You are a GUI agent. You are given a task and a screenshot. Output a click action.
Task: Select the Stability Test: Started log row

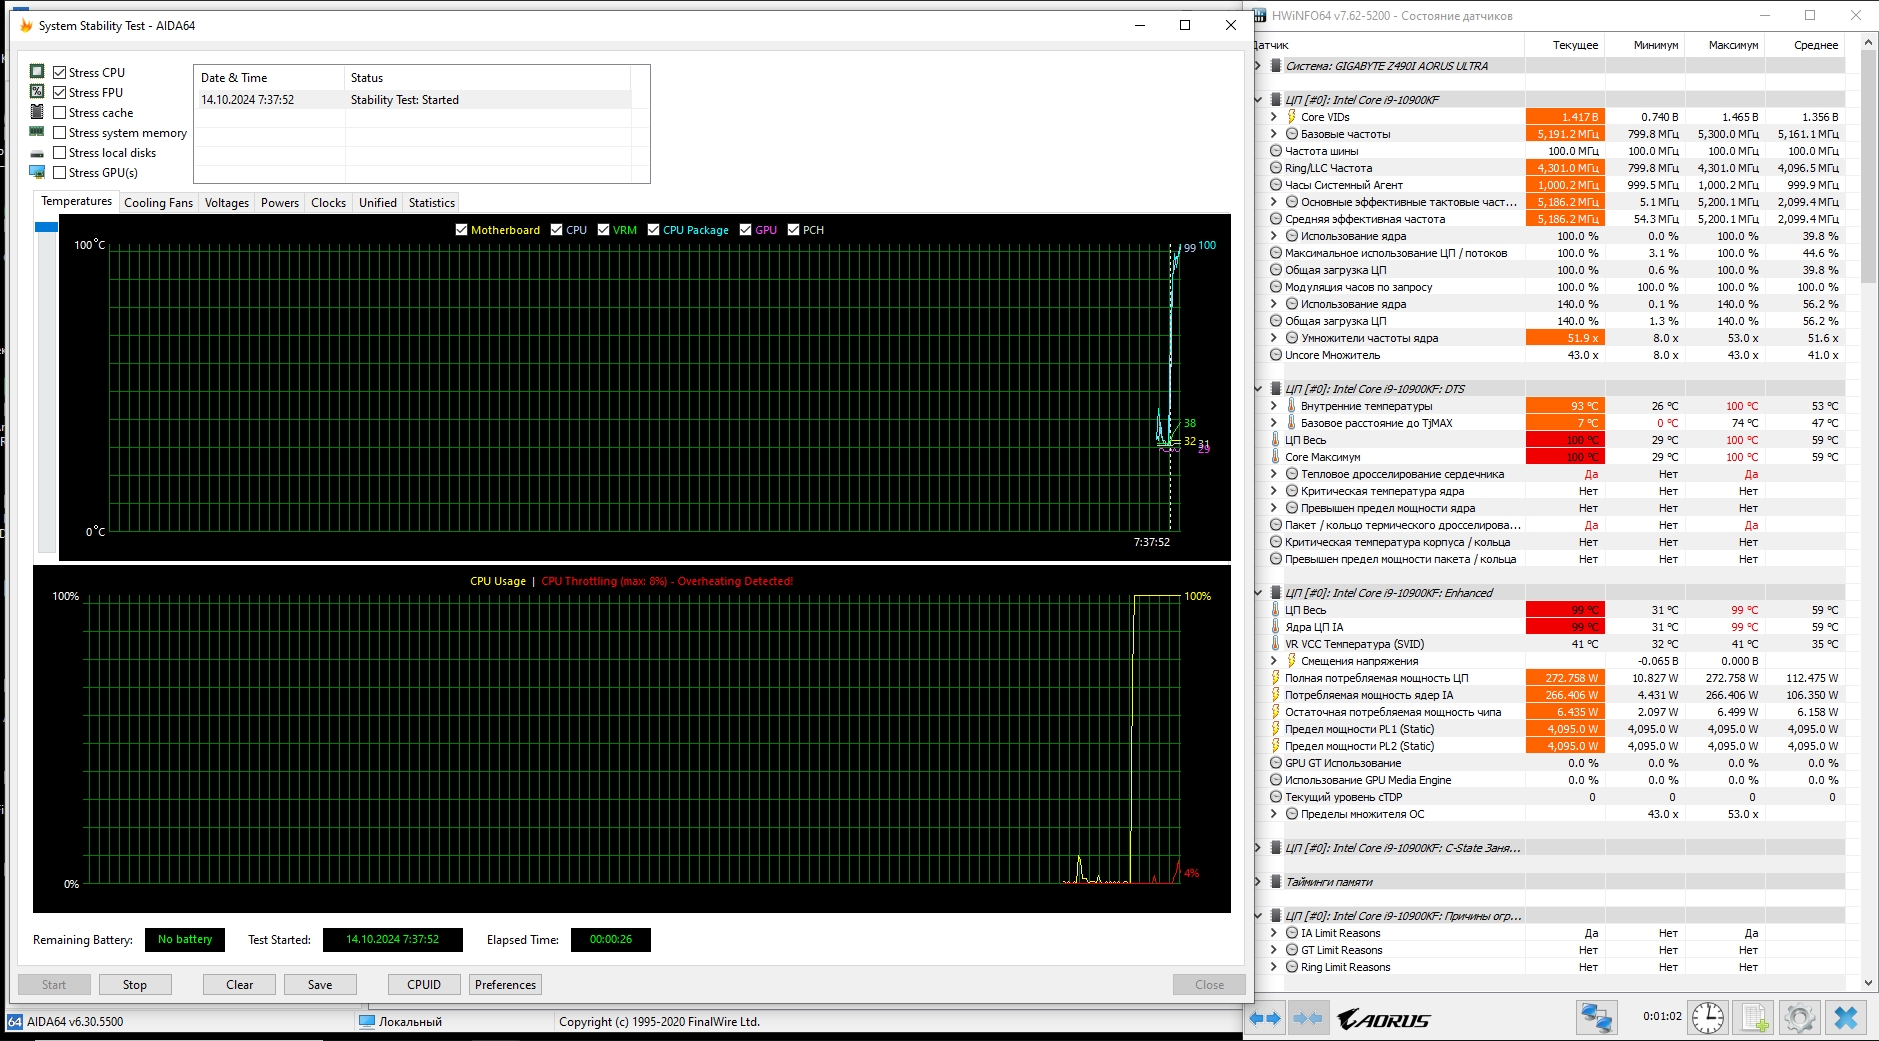click(413, 100)
